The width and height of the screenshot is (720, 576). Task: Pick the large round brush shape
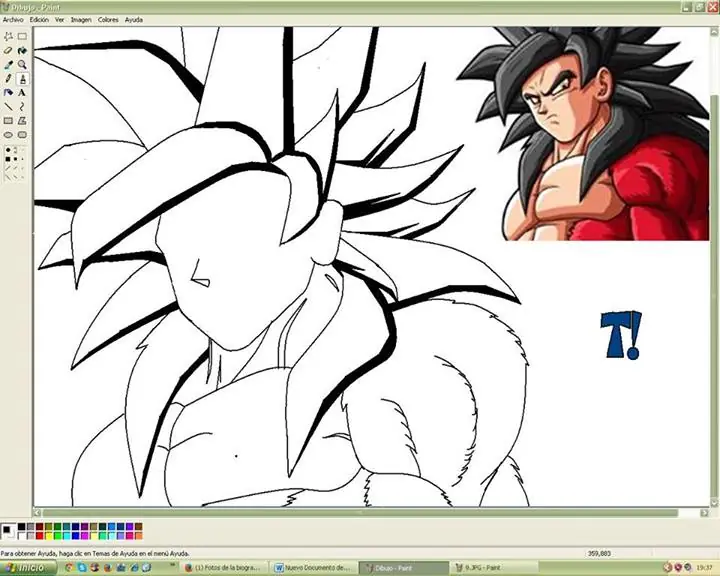tap(8, 150)
